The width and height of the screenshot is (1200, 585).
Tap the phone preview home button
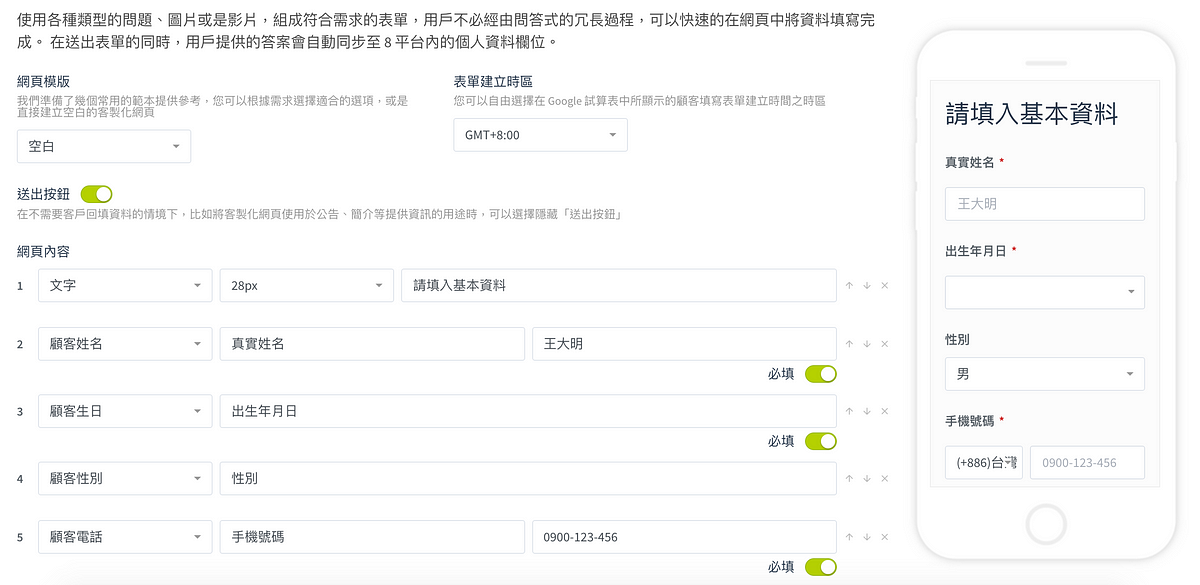1046,523
